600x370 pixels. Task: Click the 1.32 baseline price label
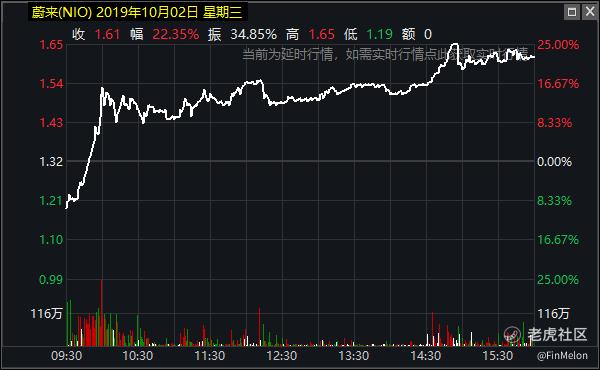coord(51,161)
